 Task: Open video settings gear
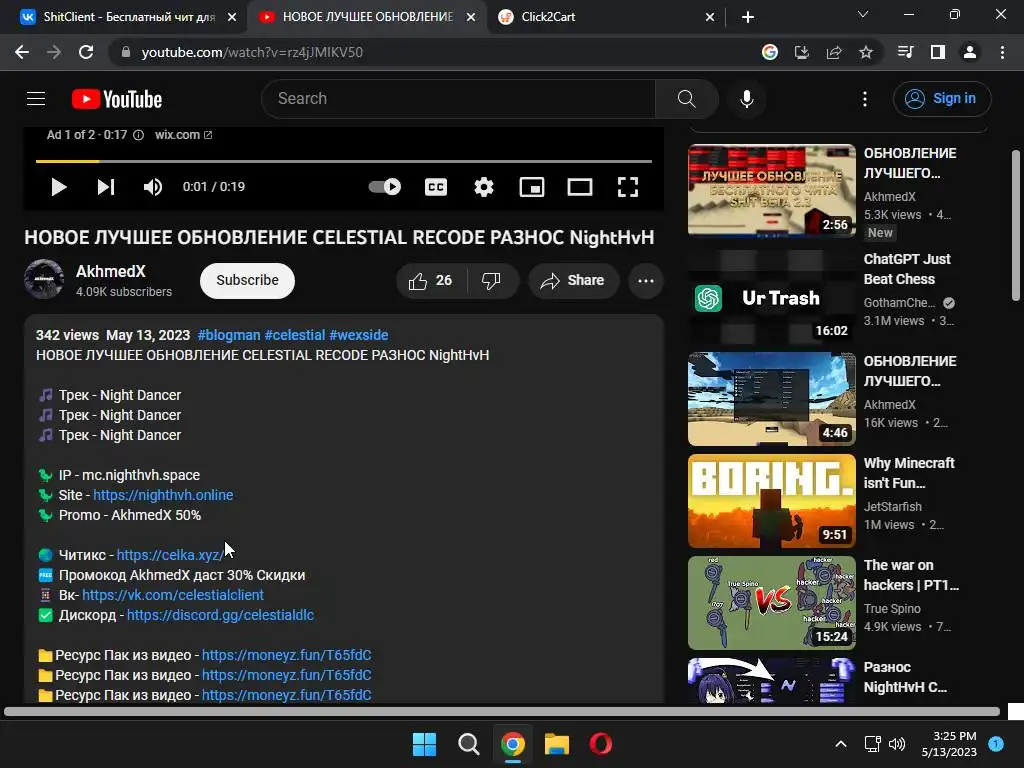point(484,187)
